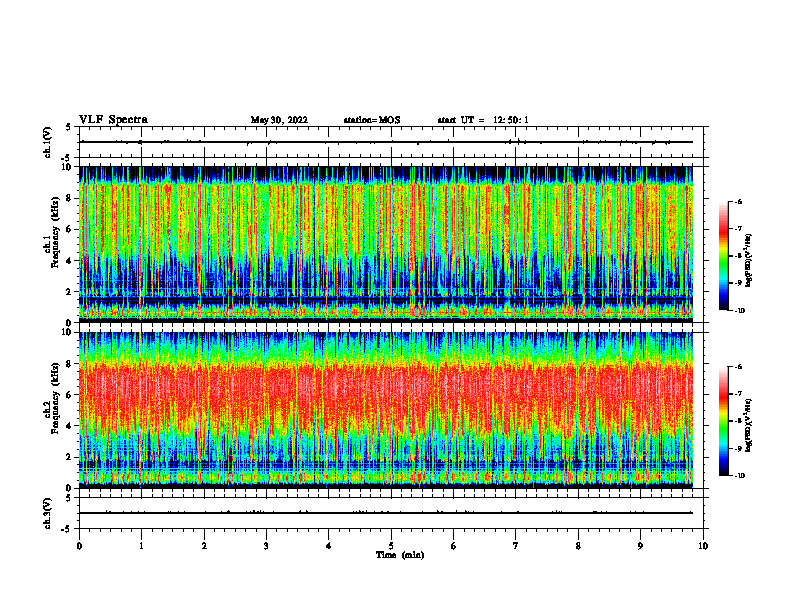Click "-10" label on ch.2 color scale
Screen dimensions: 792x612
[740, 476]
